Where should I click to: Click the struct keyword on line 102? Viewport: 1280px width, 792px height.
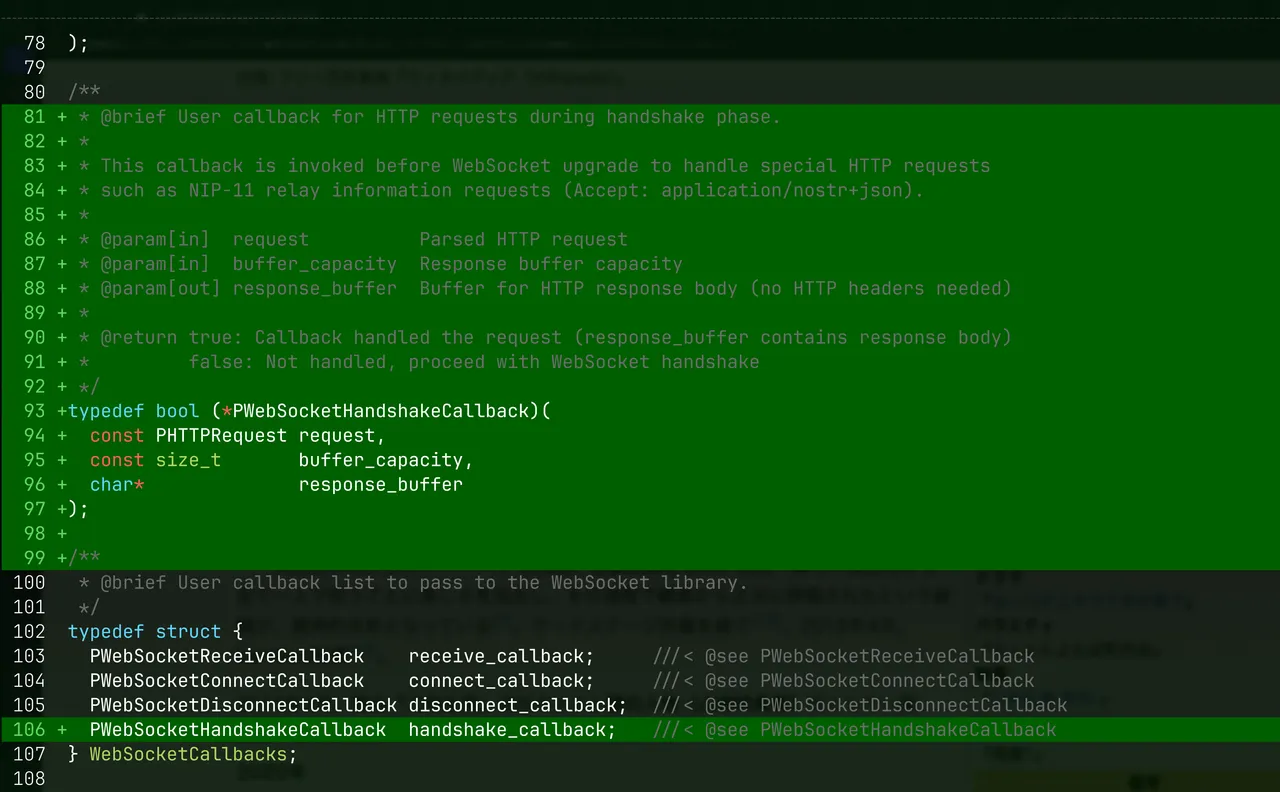click(x=188, y=632)
